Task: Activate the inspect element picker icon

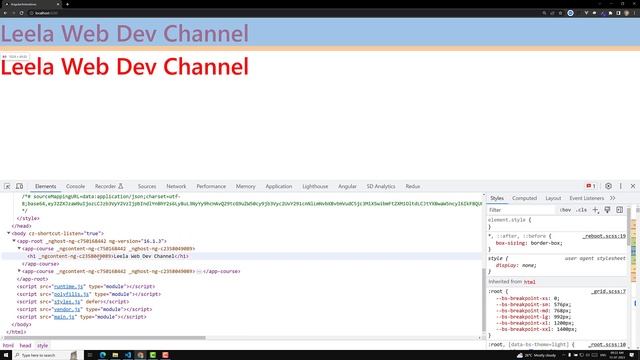Action: pyautogui.click(x=7, y=186)
